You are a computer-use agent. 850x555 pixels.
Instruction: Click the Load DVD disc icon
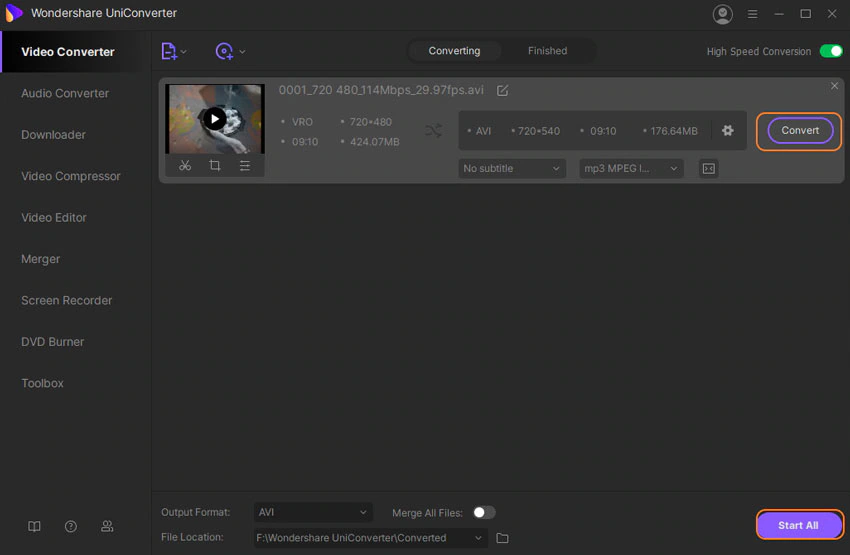pyautogui.click(x=224, y=51)
